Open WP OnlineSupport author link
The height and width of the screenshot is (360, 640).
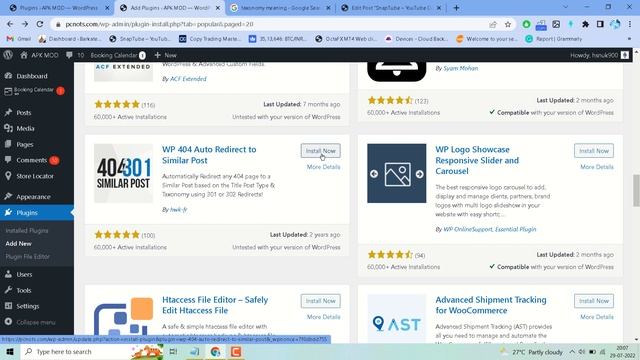468,229
